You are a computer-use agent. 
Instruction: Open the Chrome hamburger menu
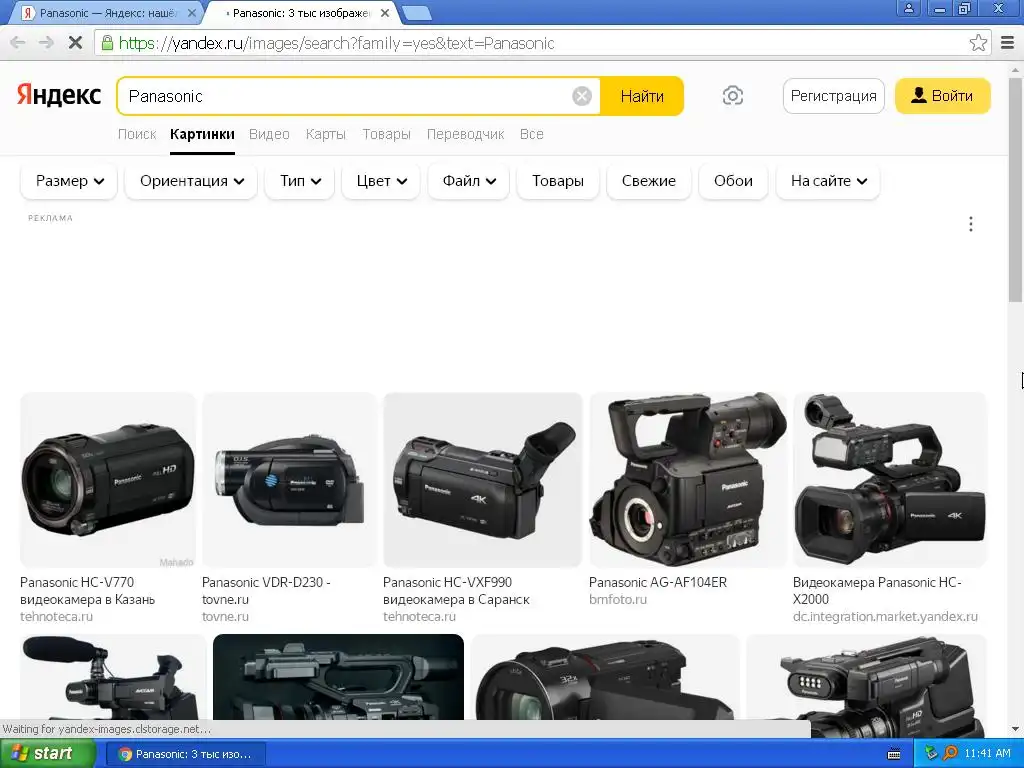(x=1008, y=43)
